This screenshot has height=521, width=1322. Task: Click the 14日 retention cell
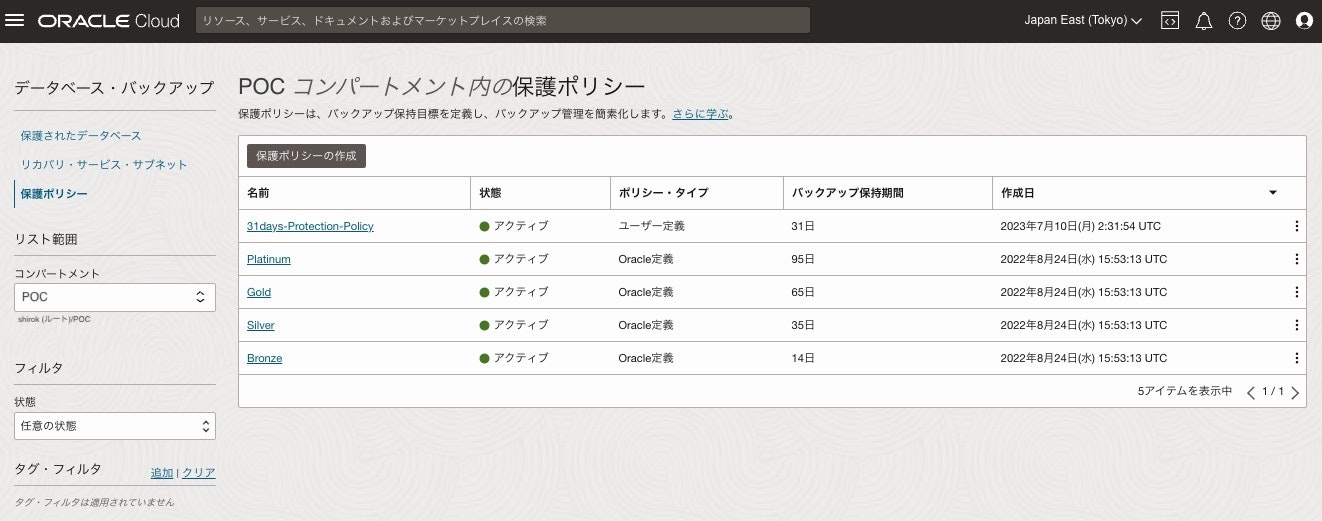tap(803, 358)
